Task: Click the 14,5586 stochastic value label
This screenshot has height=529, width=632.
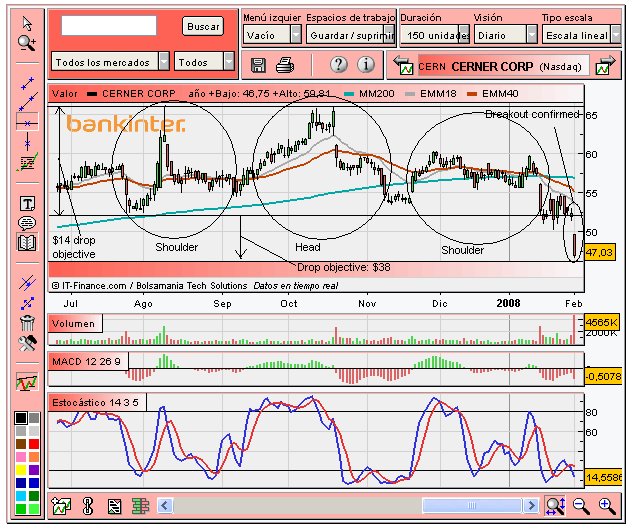Action: click(x=604, y=477)
